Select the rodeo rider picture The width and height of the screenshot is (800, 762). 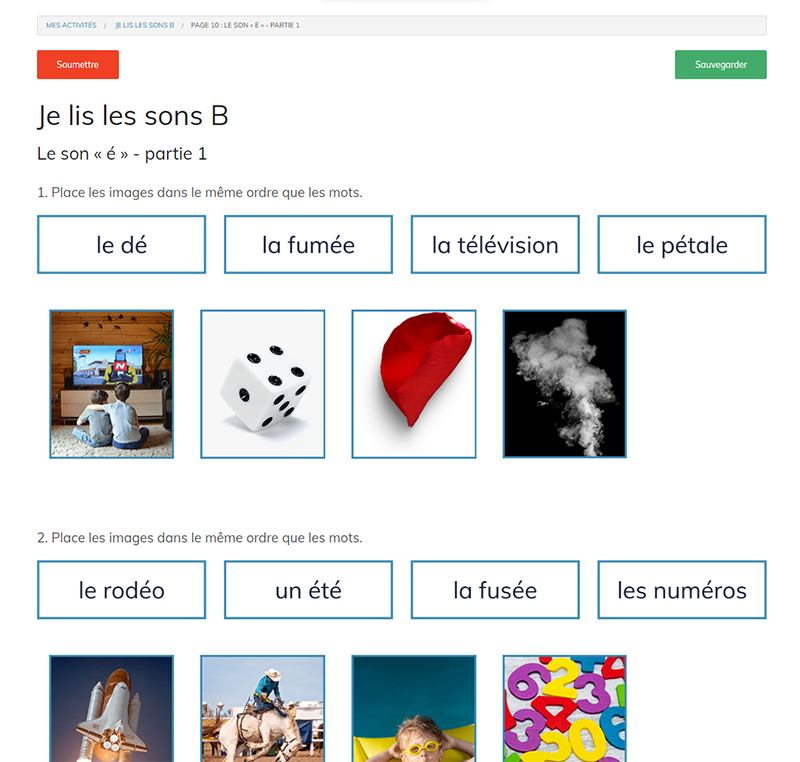click(263, 709)
